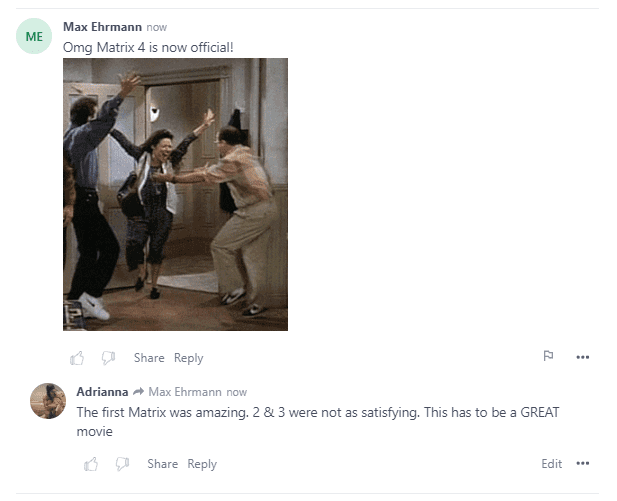Edit Adrianna's comment

552,464
